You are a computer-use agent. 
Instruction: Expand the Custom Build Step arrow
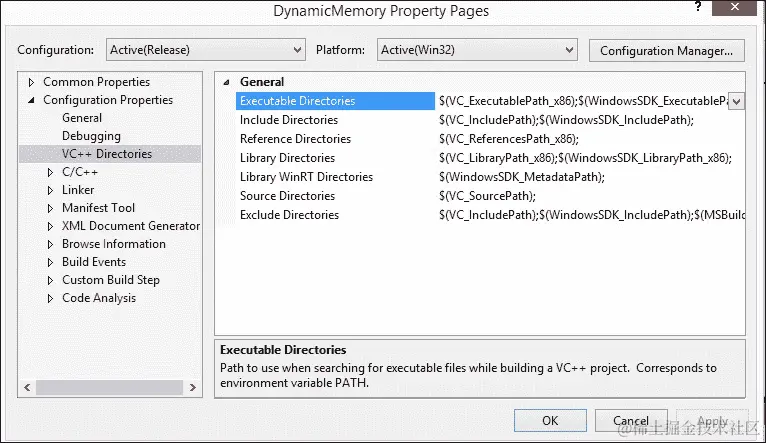click(50, 280)
